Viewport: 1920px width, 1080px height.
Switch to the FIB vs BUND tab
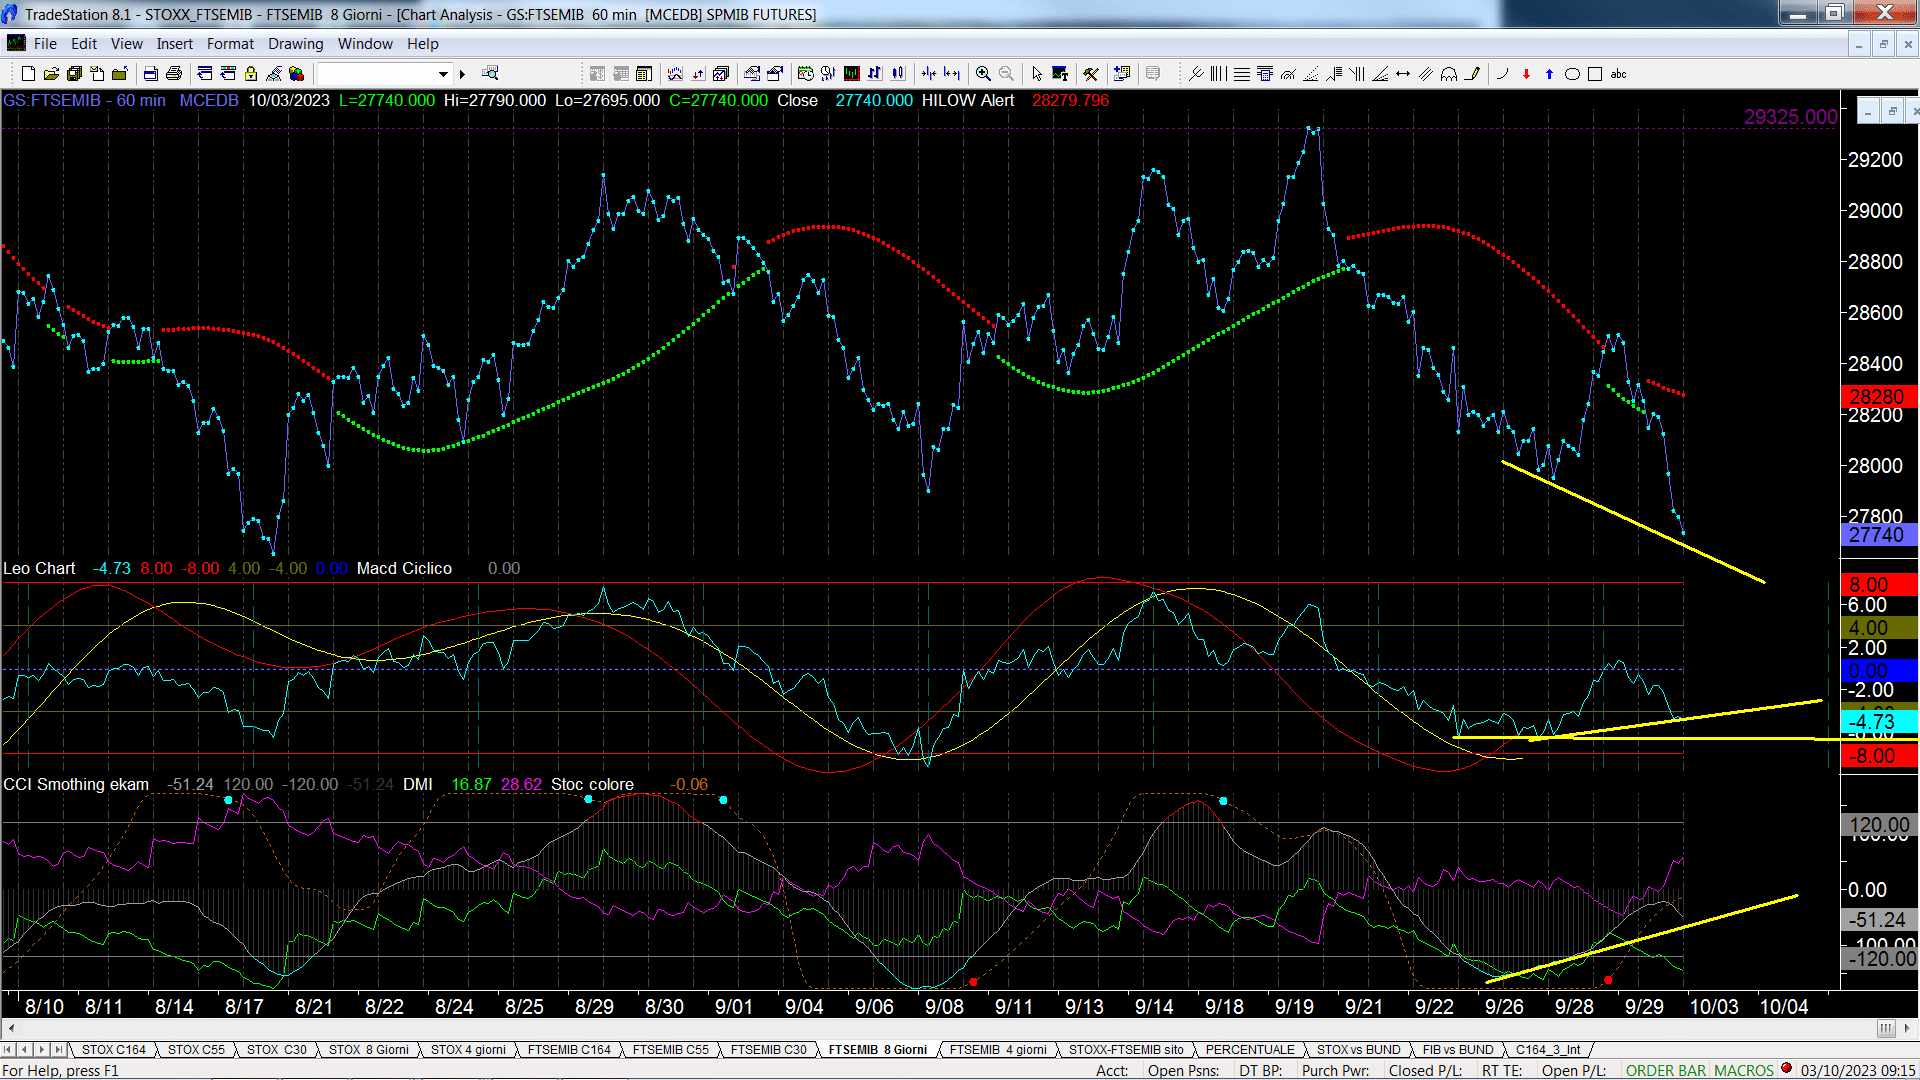(x=1458, y=1049)
